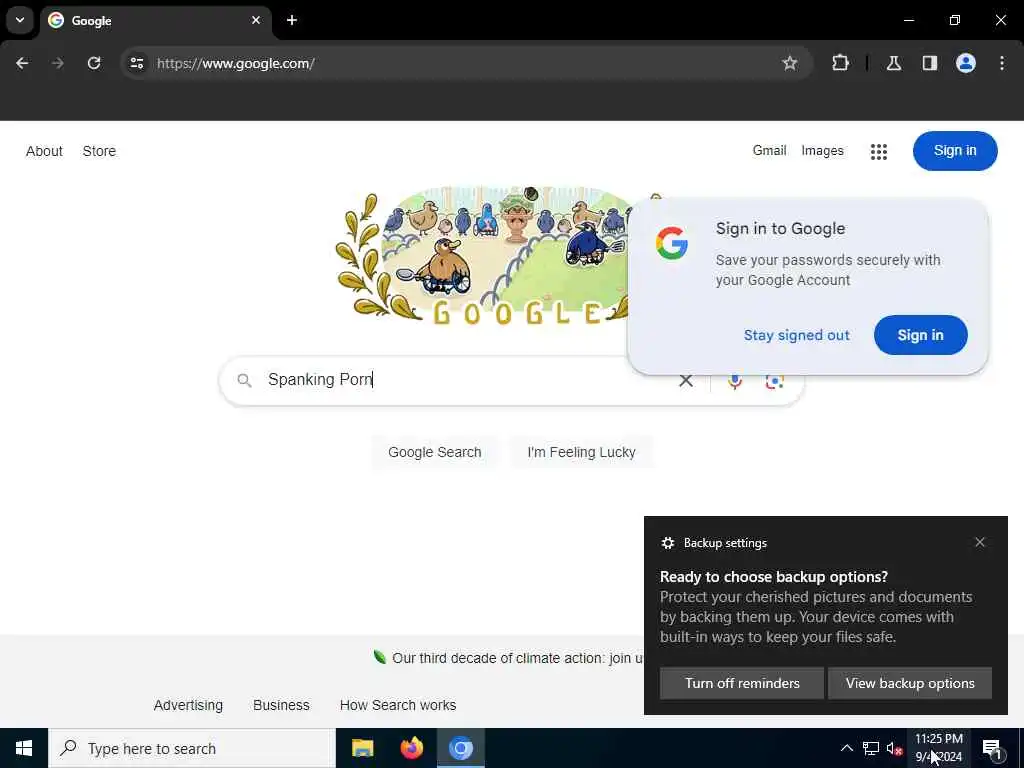The height and width of the screenshot is (768, 1024).
Task: Open the Action Center notification icon
Action: click(991, 748)
